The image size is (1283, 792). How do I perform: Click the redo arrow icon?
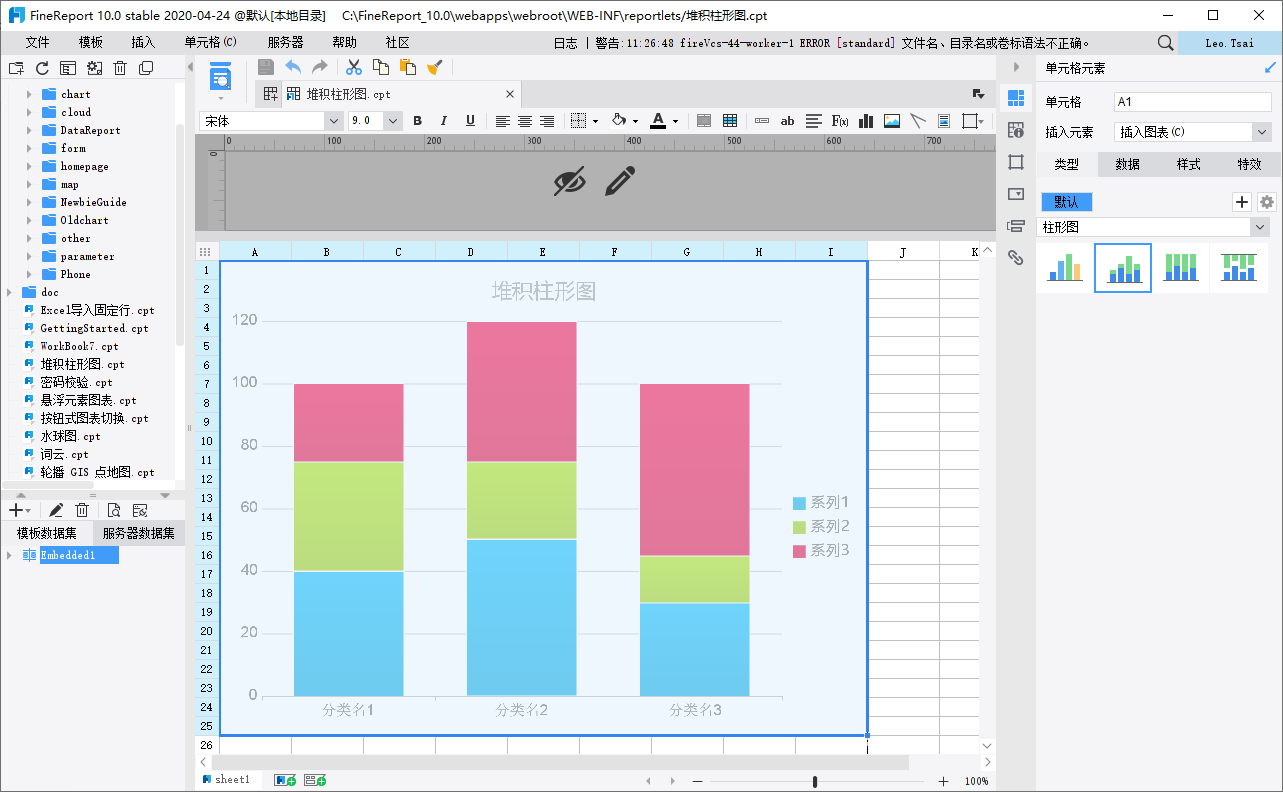pos(320,67)
